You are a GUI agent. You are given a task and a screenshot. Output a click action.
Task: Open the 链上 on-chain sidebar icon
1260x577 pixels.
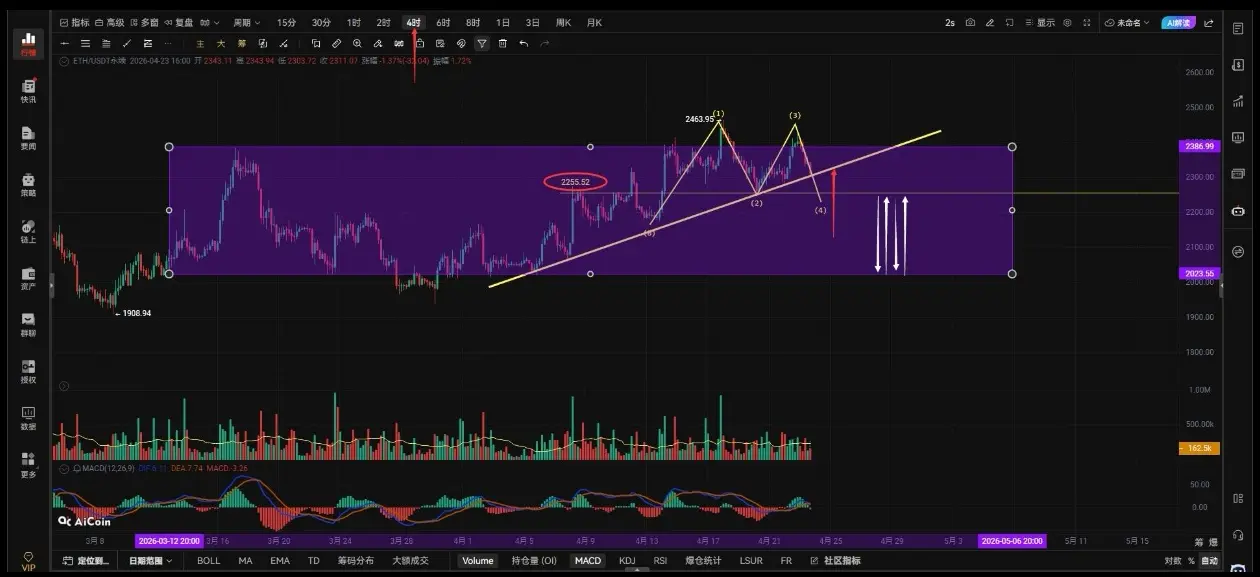coord(28,232)
